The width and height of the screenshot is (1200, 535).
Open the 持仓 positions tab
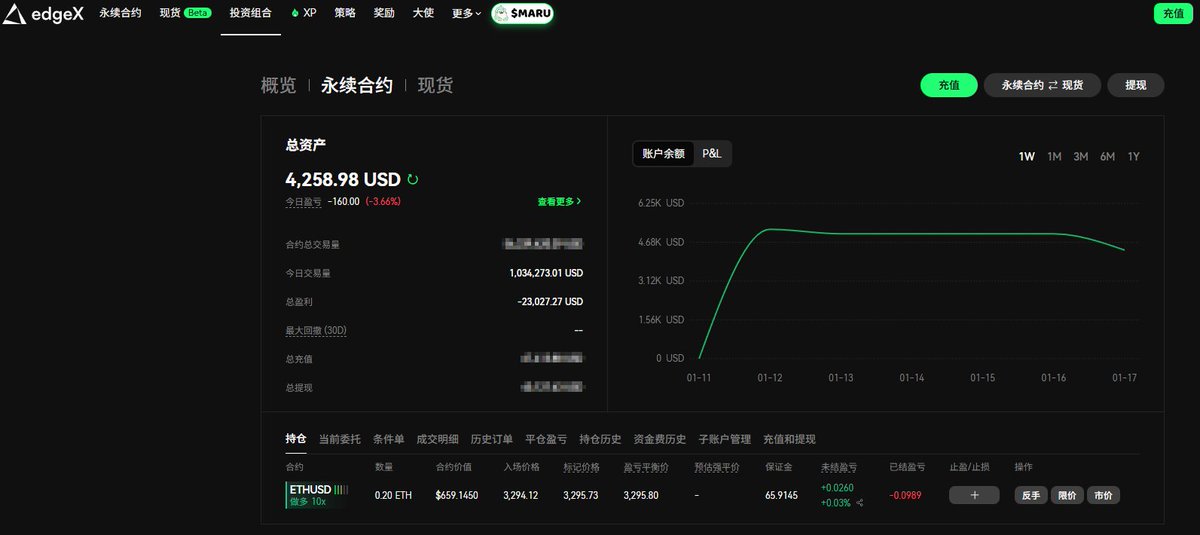[296, 439]
